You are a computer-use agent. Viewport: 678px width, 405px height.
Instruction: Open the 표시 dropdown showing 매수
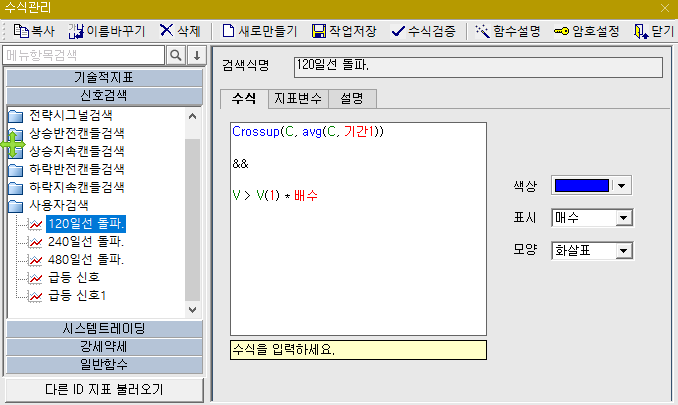tap(623, 218)
